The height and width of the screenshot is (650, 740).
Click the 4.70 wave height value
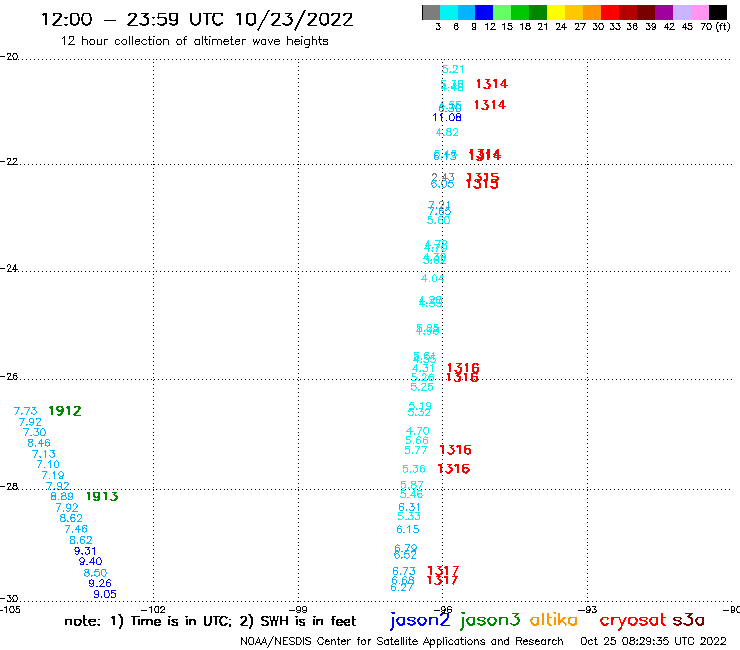coord(418,431)
